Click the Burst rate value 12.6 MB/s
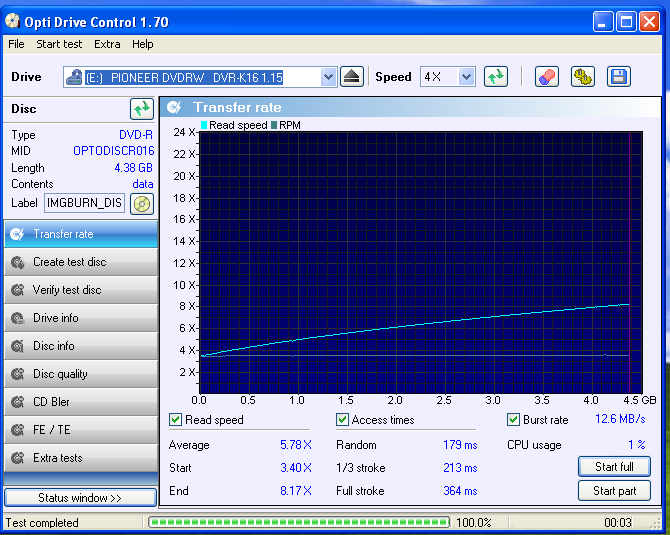This screenshot has width=670, height=535. click(620, 419)
